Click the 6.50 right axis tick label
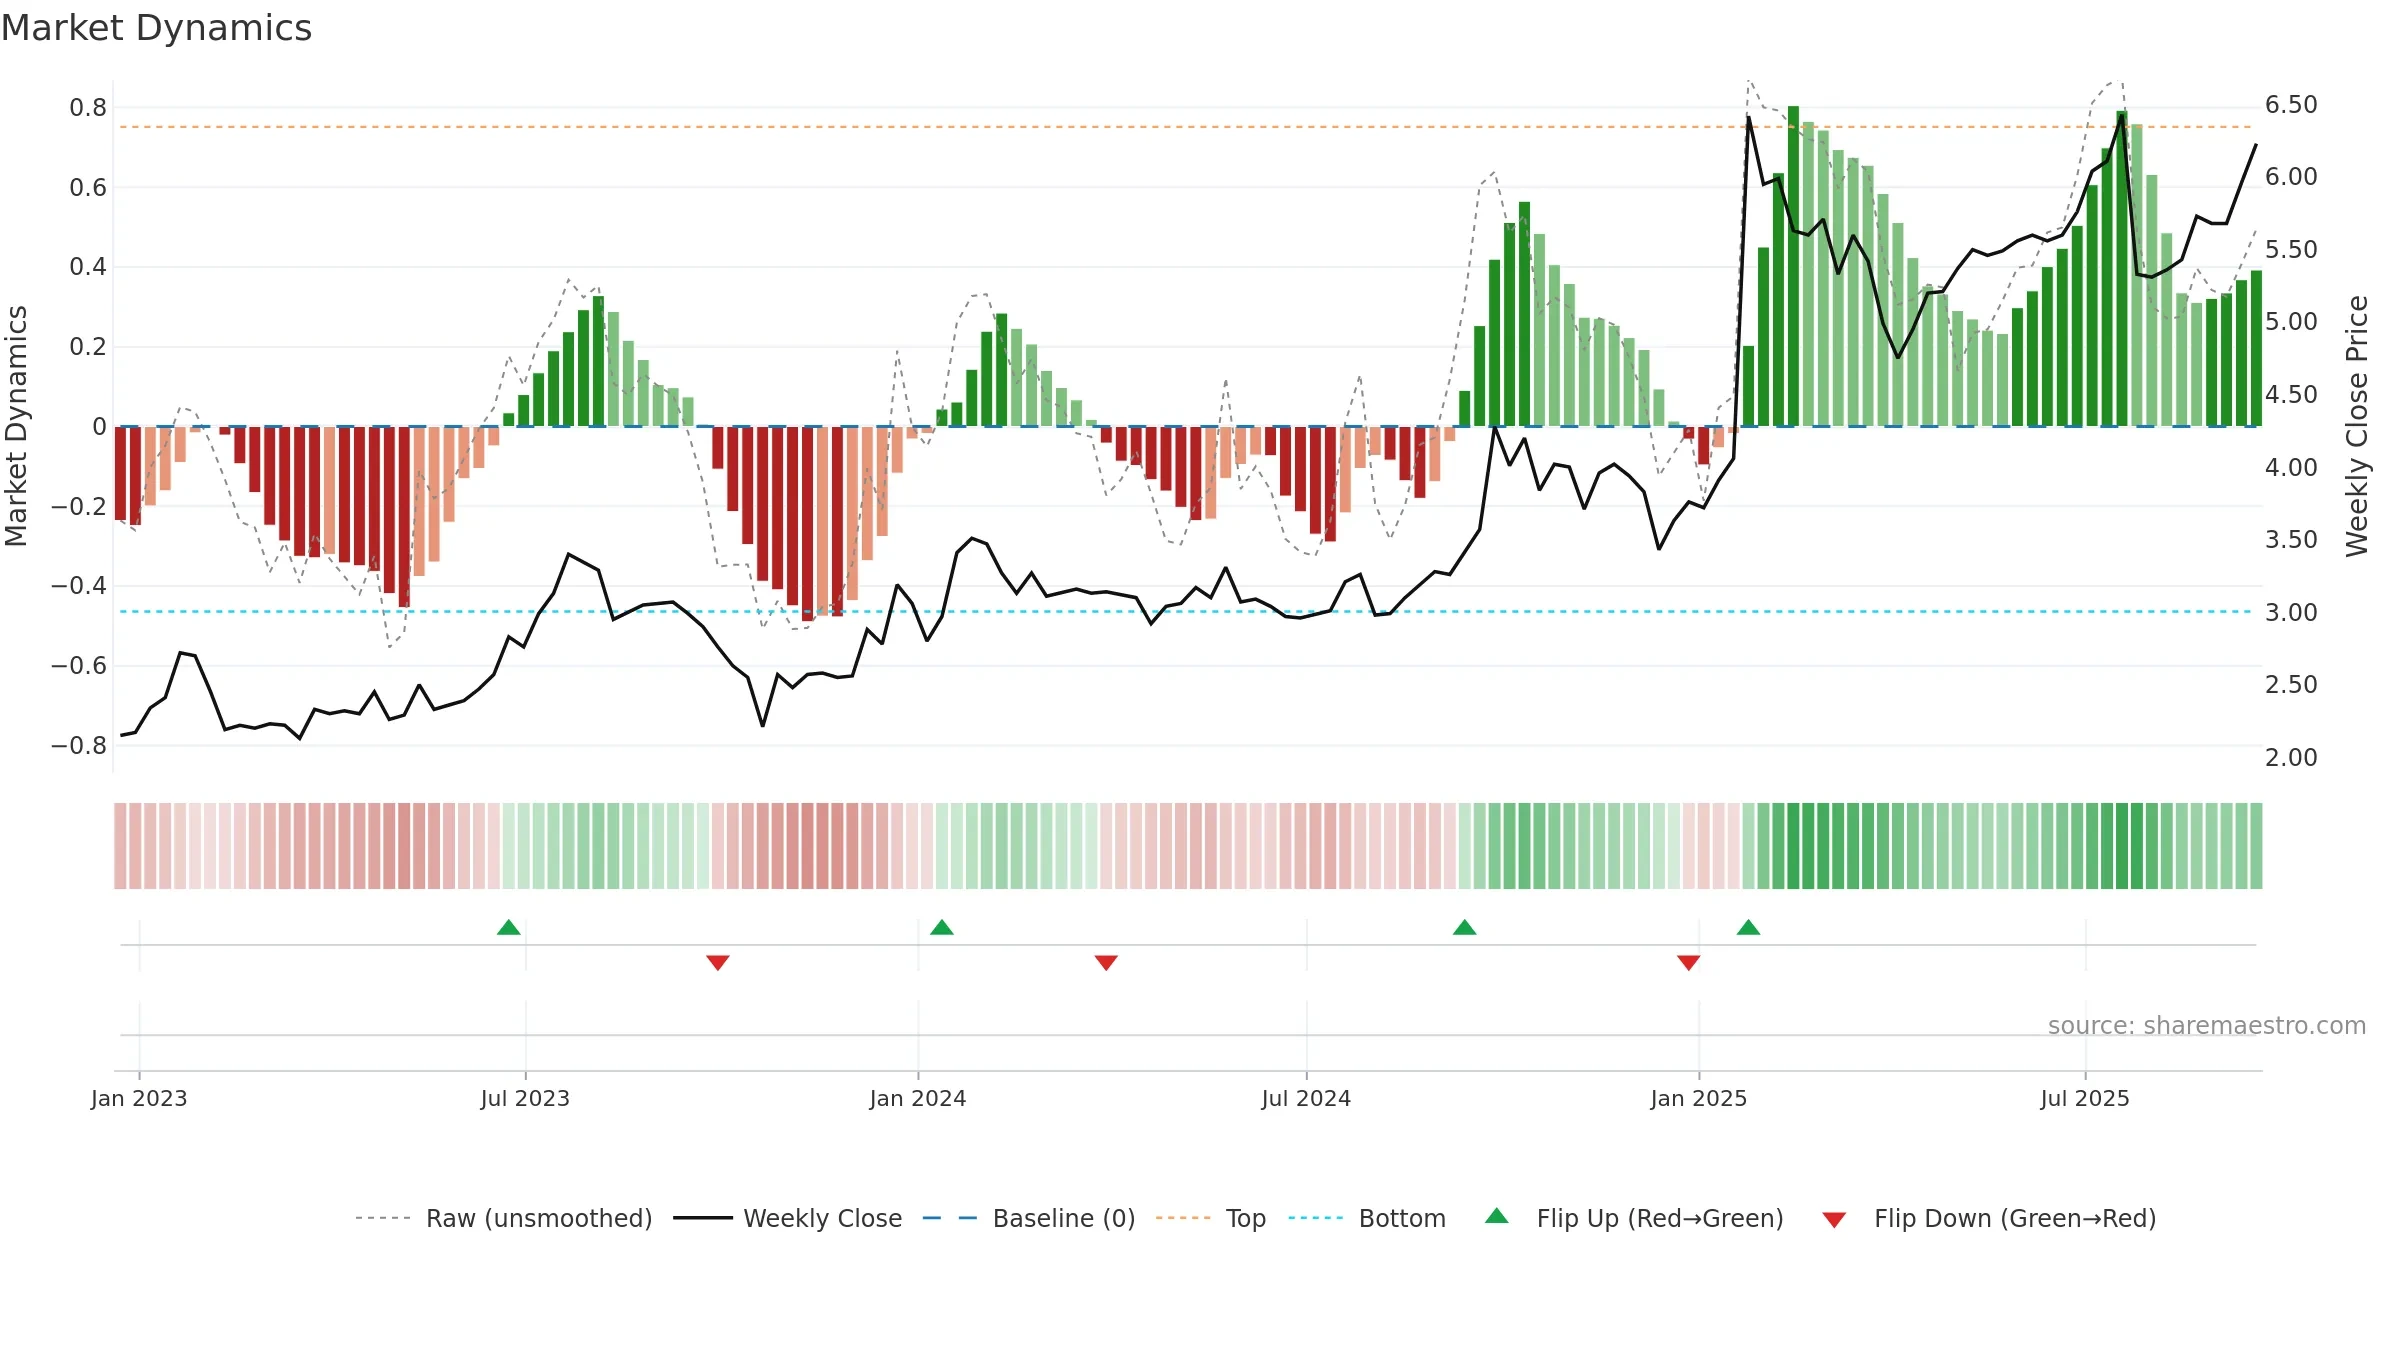This screenshot has width=2400, height=1350. pos(2291,105)
